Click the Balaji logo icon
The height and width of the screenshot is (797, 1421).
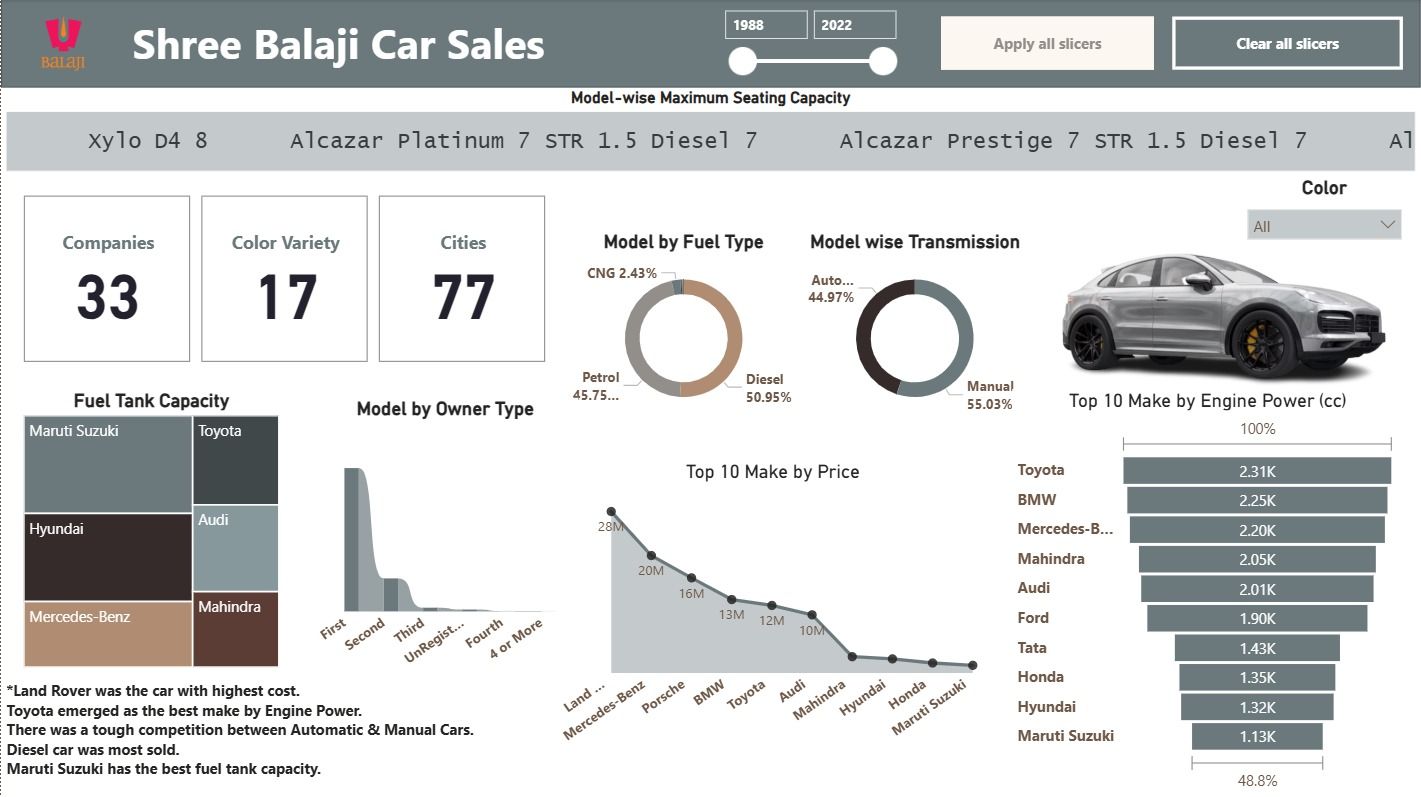click(x=63, y=43)
